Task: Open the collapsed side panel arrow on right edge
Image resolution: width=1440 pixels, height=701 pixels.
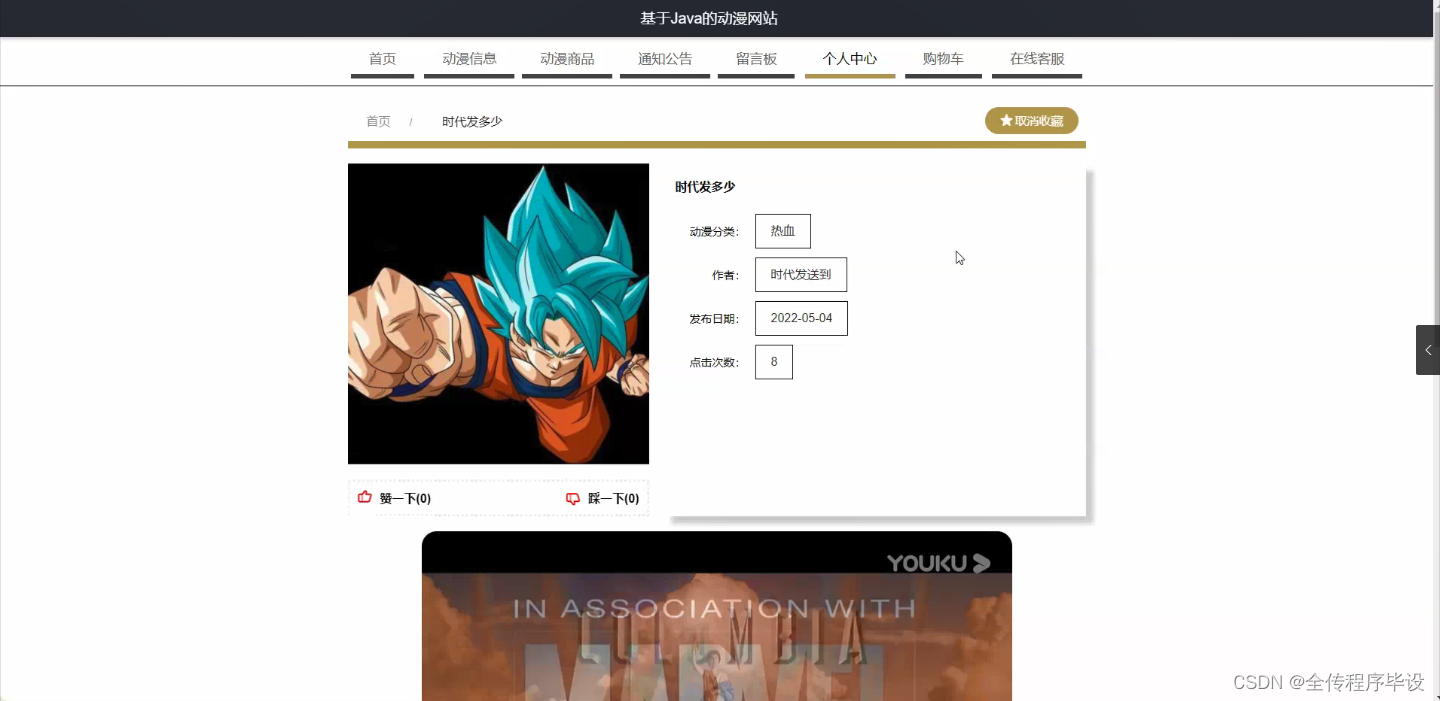Action: pos(1428,349)
